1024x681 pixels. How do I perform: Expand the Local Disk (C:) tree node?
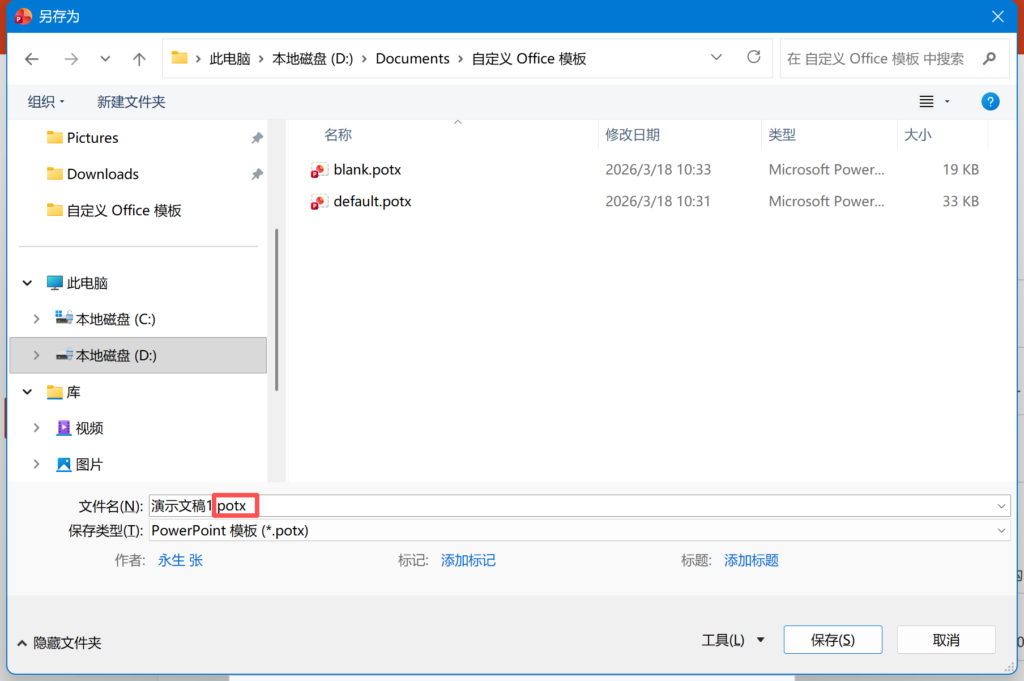37,319
